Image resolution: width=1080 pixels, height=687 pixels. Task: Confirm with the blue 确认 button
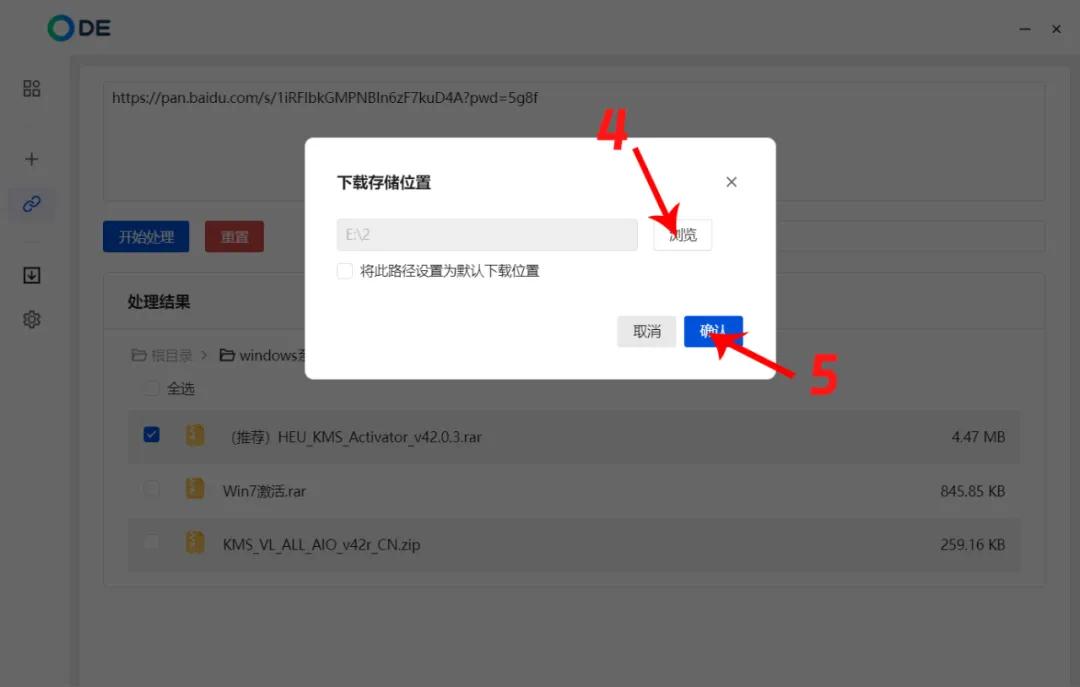coord(713,331)
